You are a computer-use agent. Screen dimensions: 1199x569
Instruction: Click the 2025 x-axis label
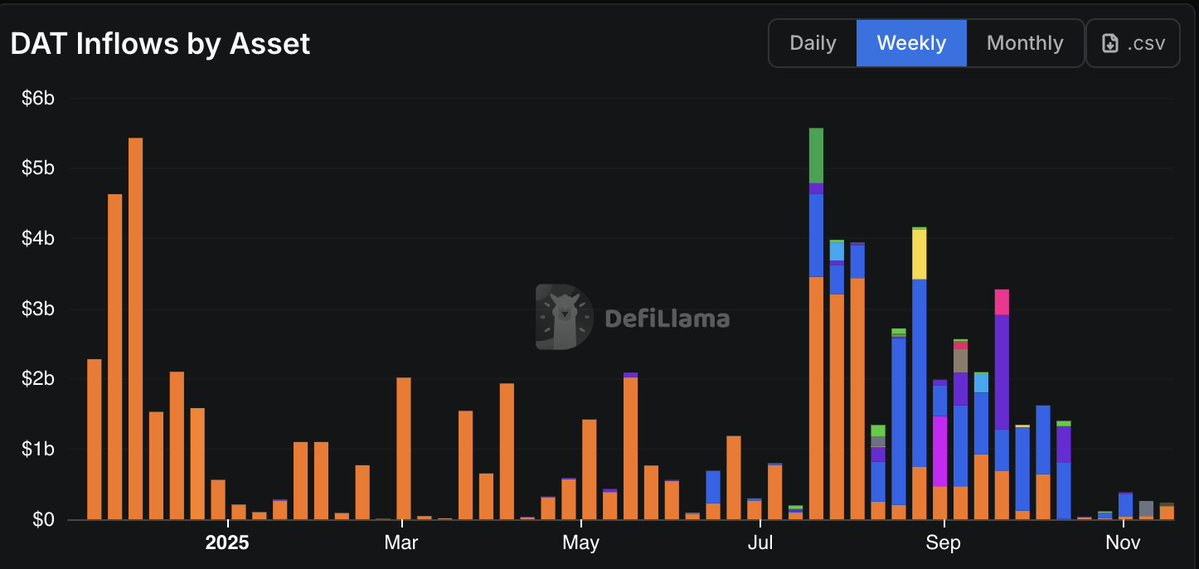pos(227,543)
